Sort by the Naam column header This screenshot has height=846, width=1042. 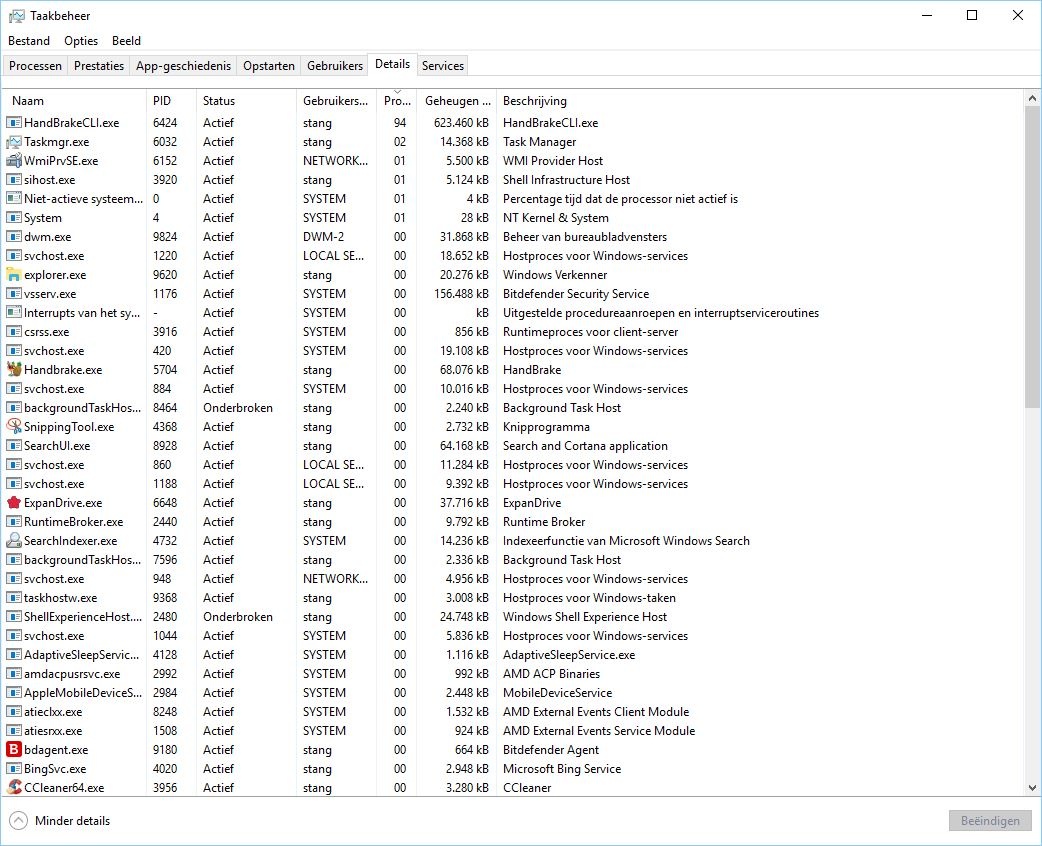pos(74,101)
